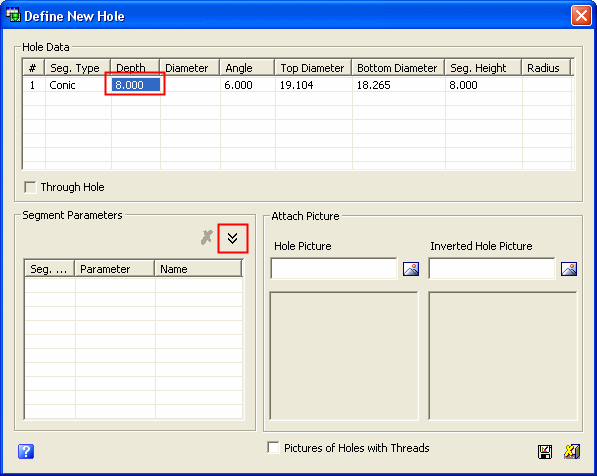Click the Parameter column header

pos(115,269)
